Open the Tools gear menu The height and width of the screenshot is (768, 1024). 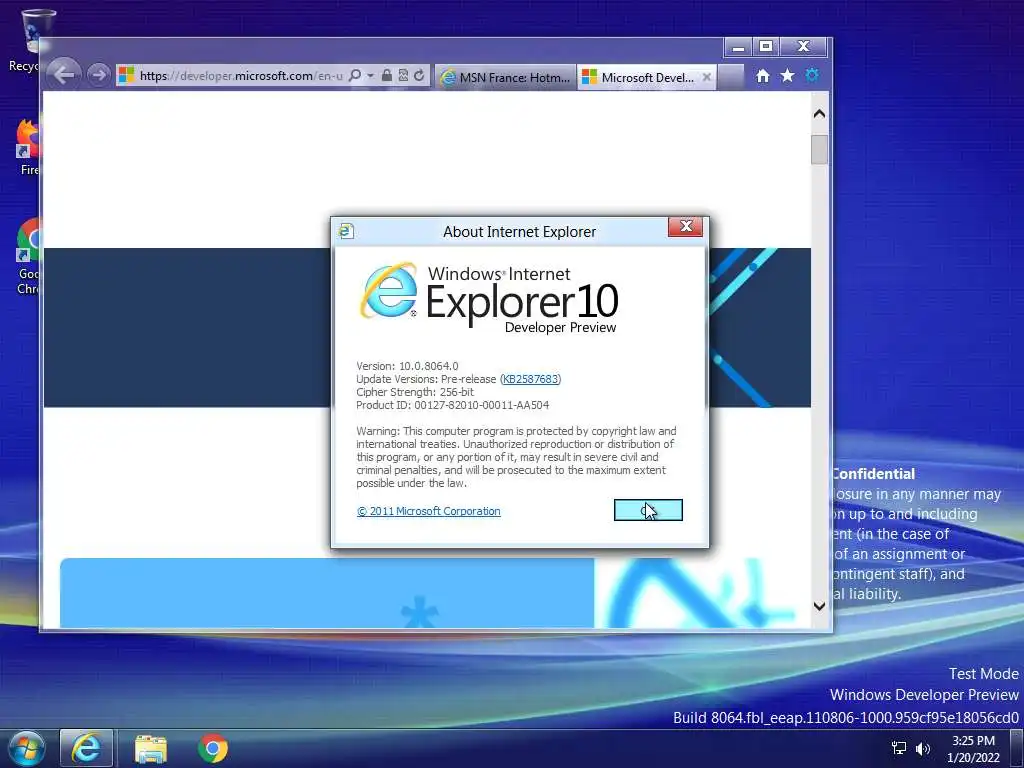pos(812,76)
